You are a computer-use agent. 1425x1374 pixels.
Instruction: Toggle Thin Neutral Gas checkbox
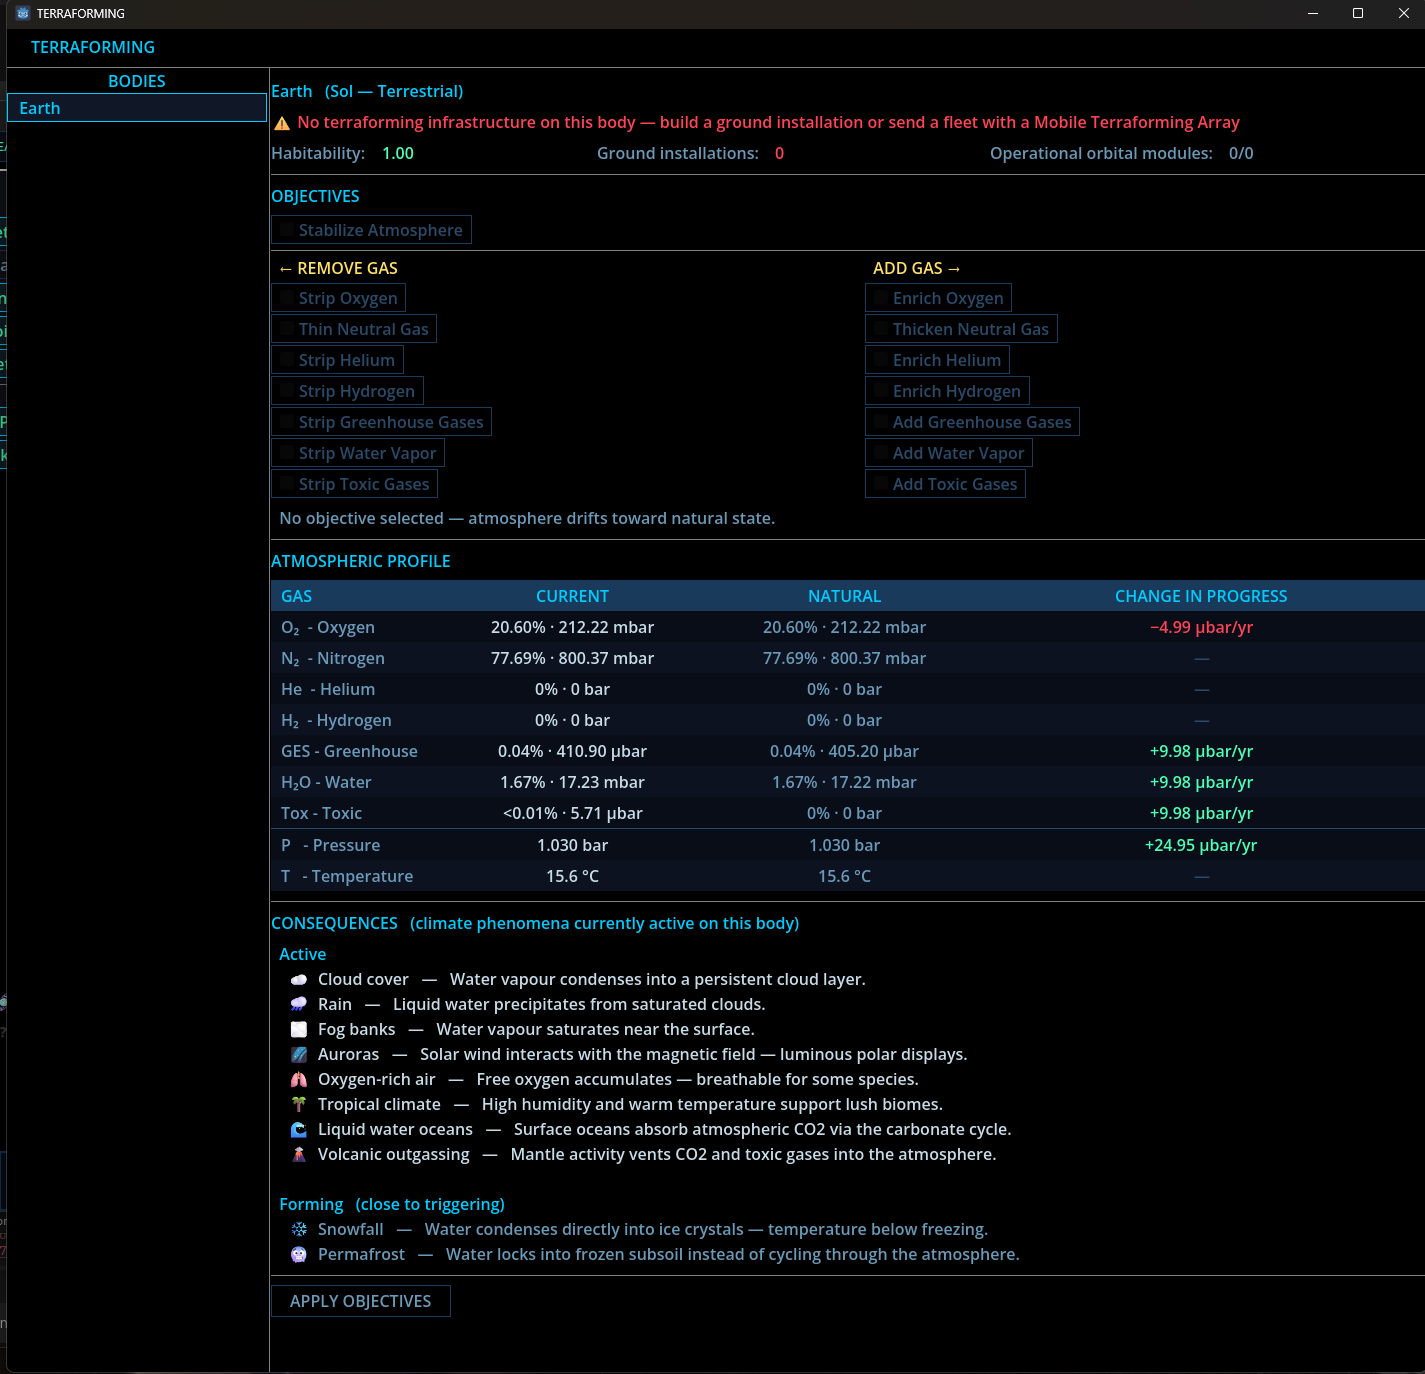point(354,329)
